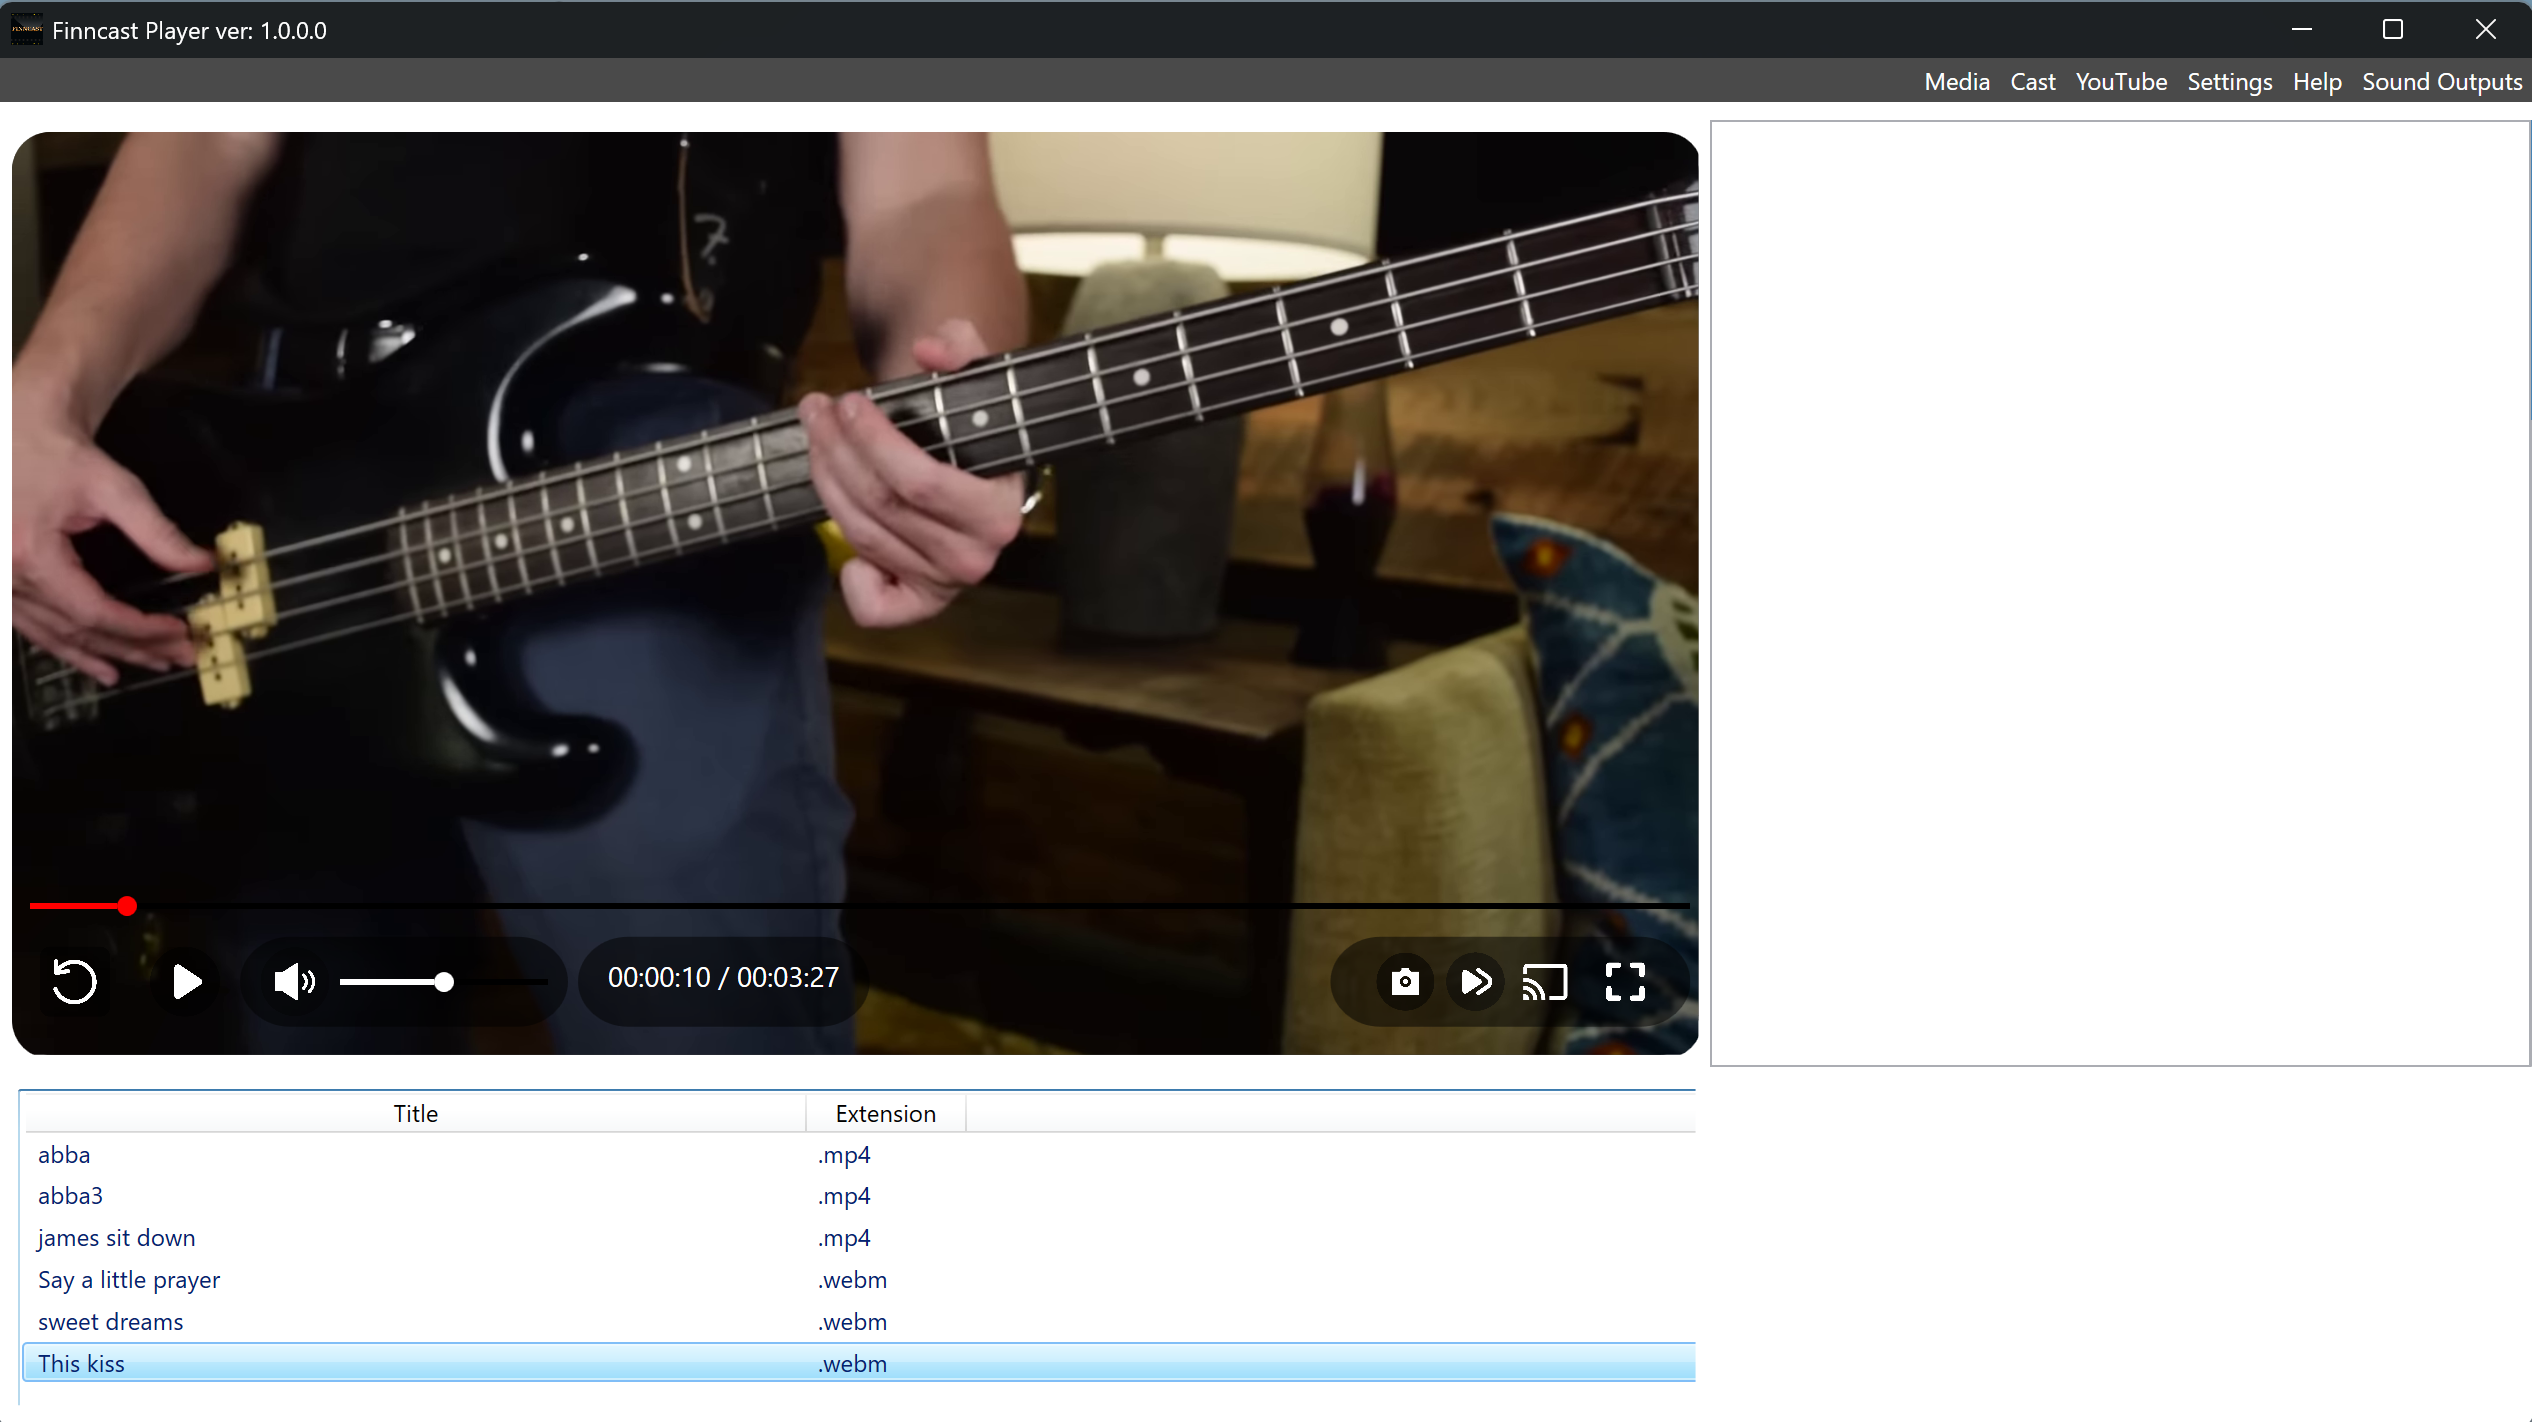Open the Cast menu
The image size is (2532, 1422).
pos(2032,82)
